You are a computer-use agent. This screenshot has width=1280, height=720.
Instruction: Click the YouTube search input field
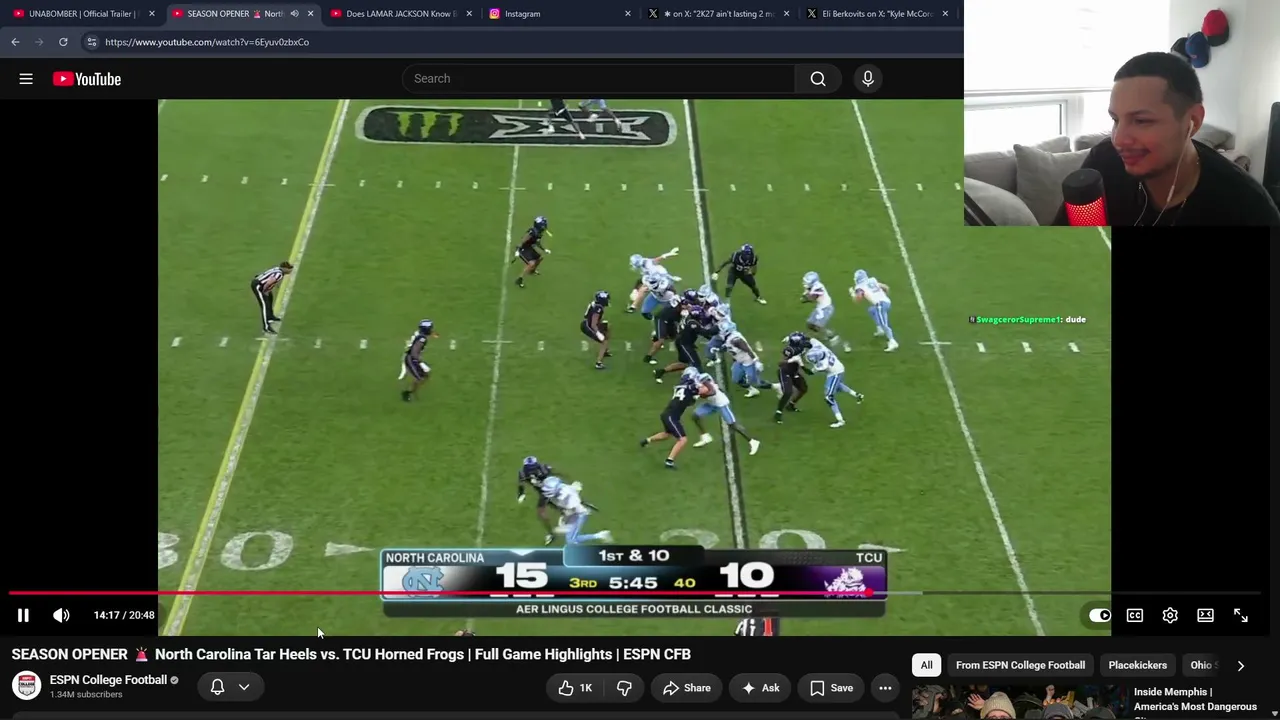click(598, 79)
